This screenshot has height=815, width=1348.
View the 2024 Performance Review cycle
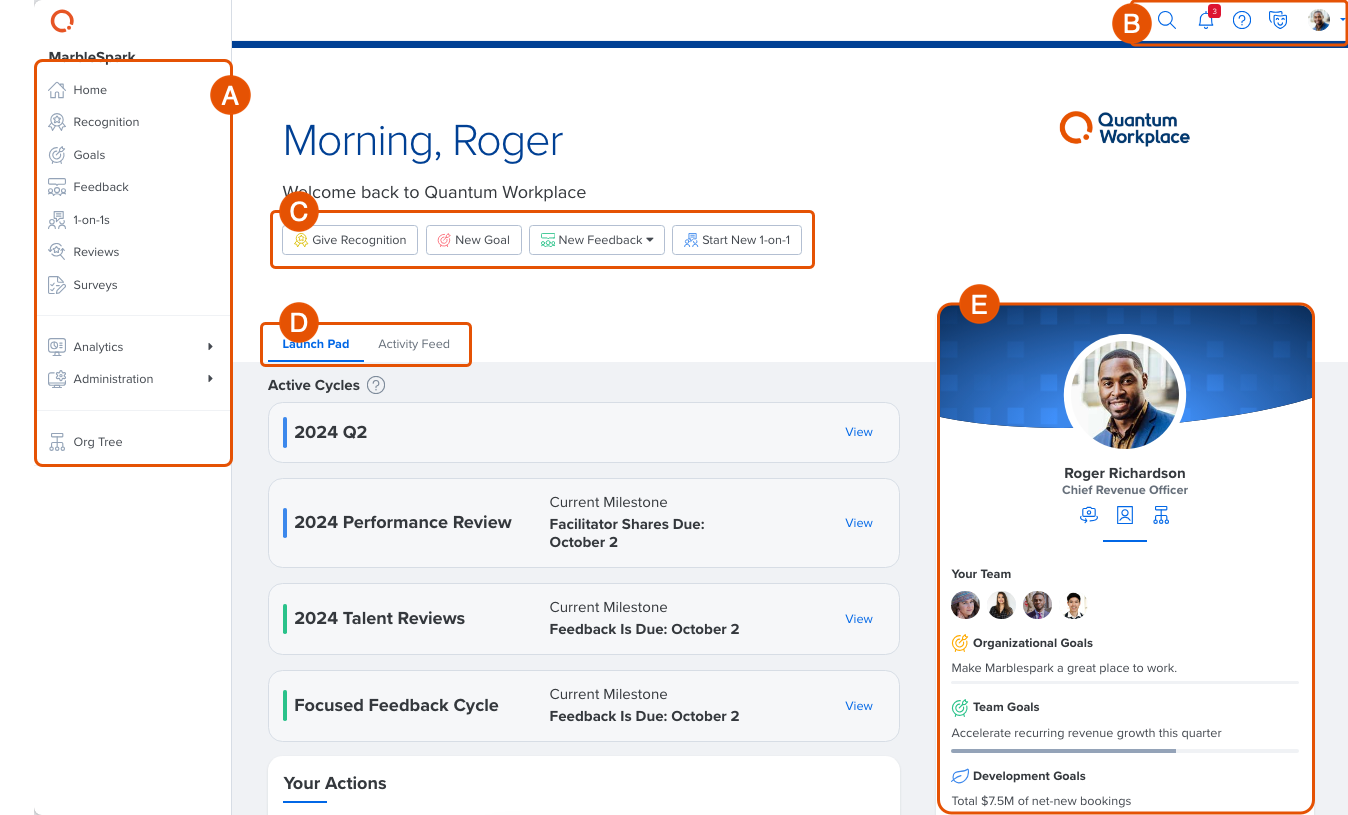pos(858,522)
